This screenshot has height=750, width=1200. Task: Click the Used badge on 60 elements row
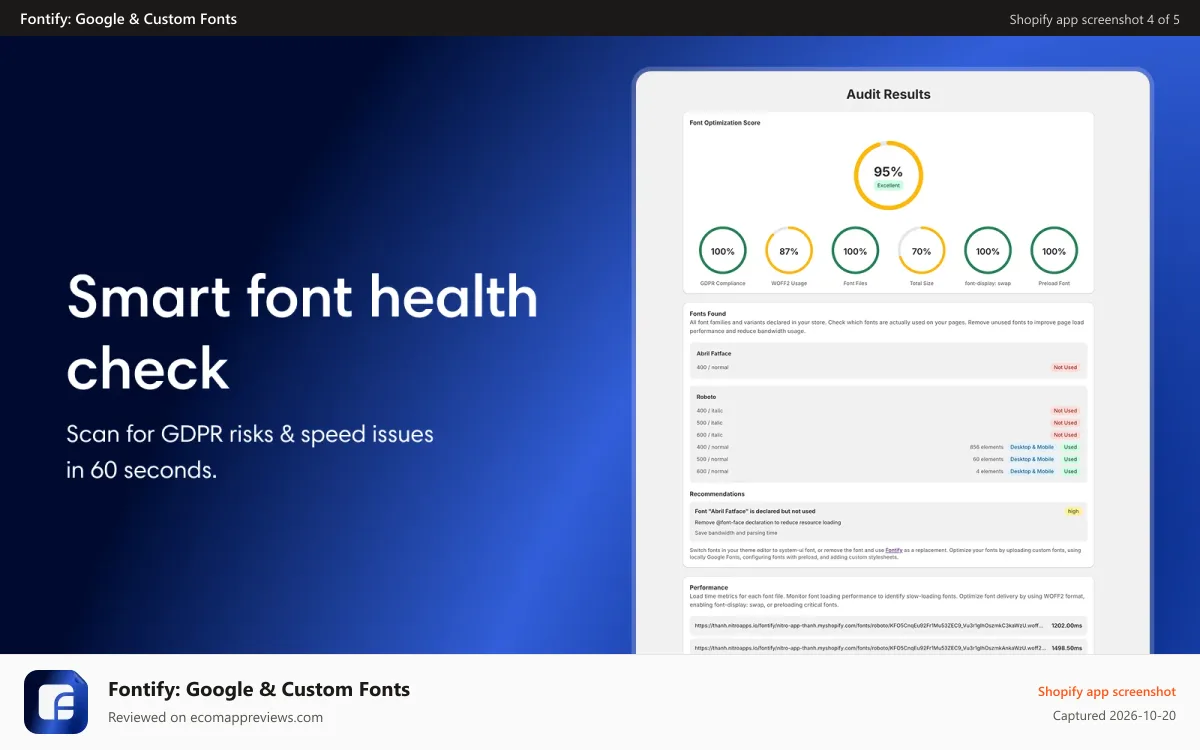click(x=1071, y=459)
